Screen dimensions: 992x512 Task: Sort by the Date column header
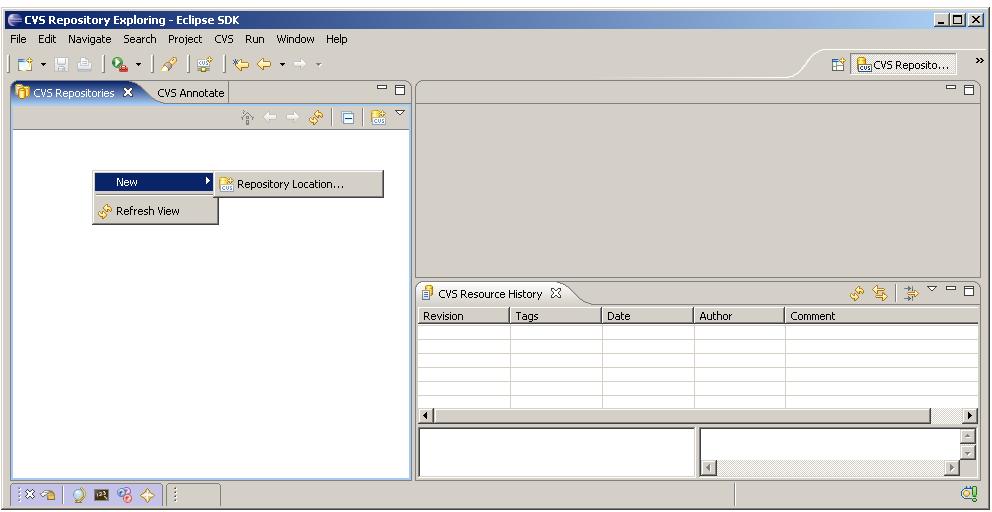point(647,316)
